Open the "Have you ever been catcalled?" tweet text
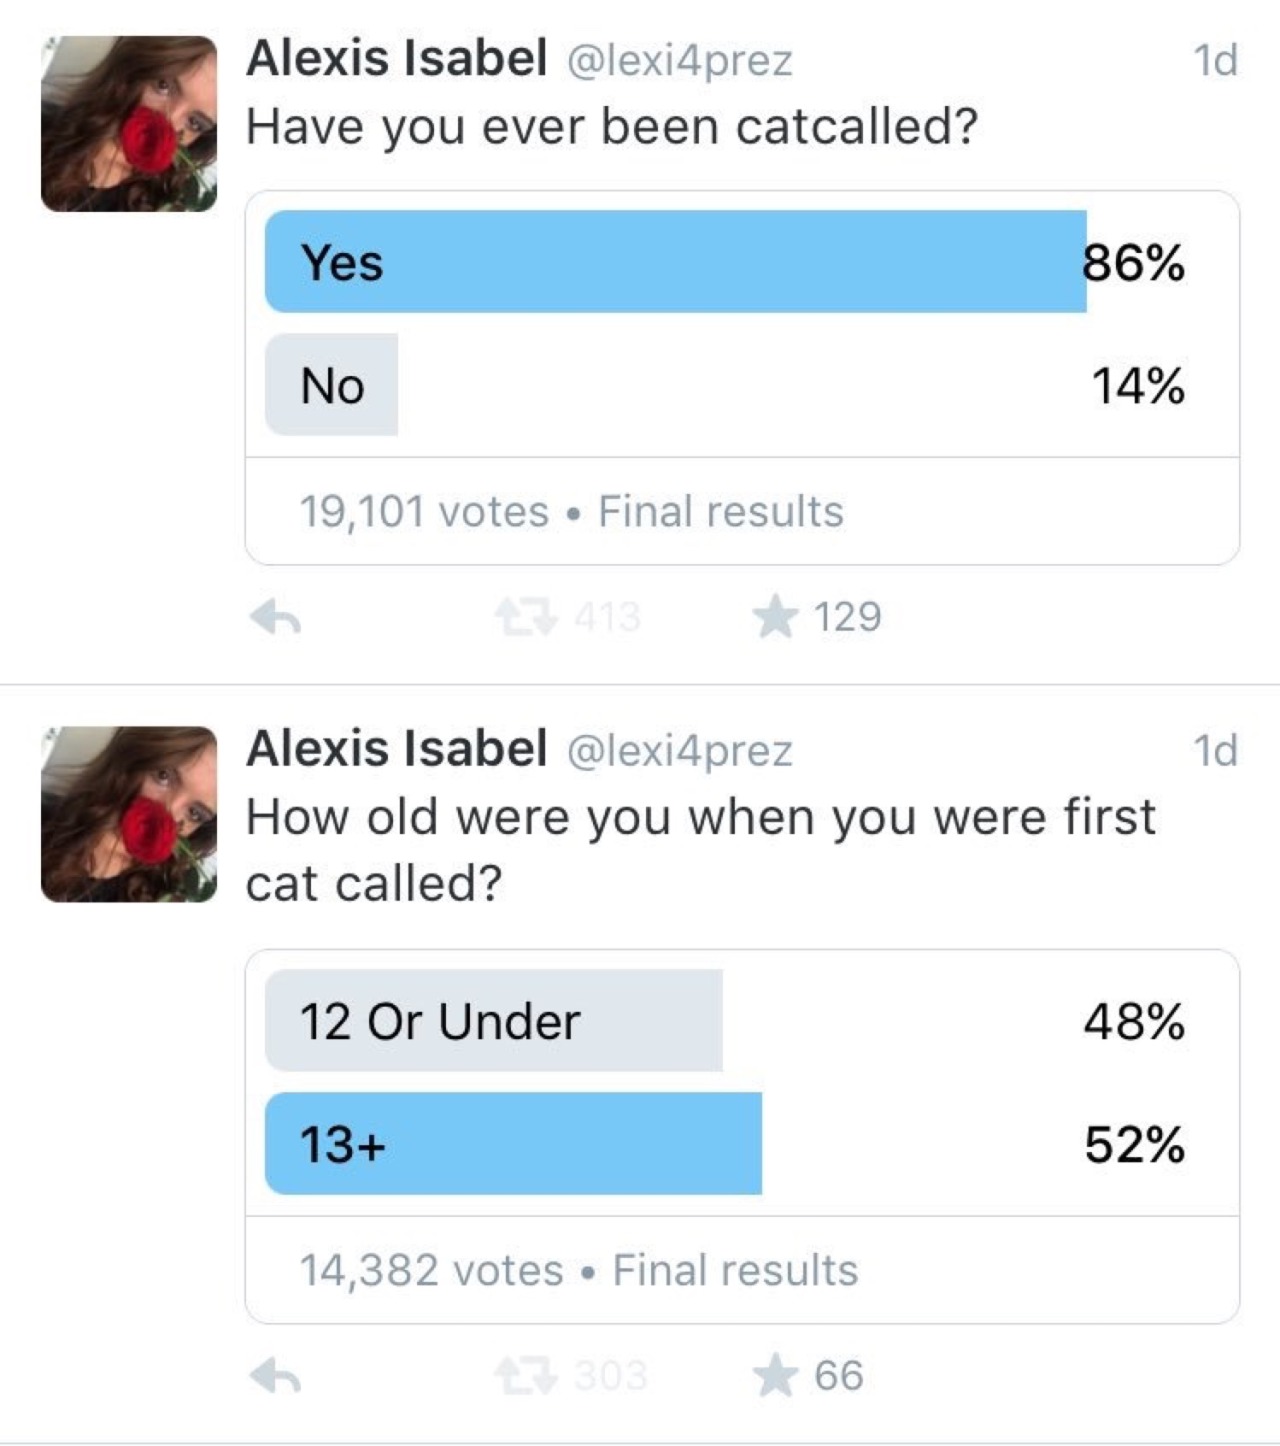This screenshot has width=1280, height=1446. point(611,127)
